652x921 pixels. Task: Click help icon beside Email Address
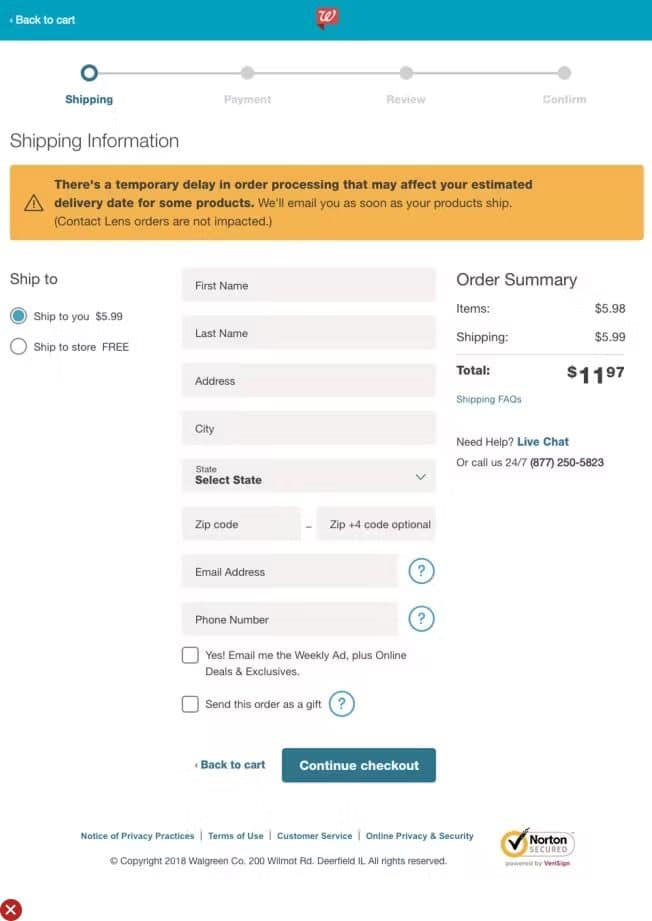click(422, 572)
